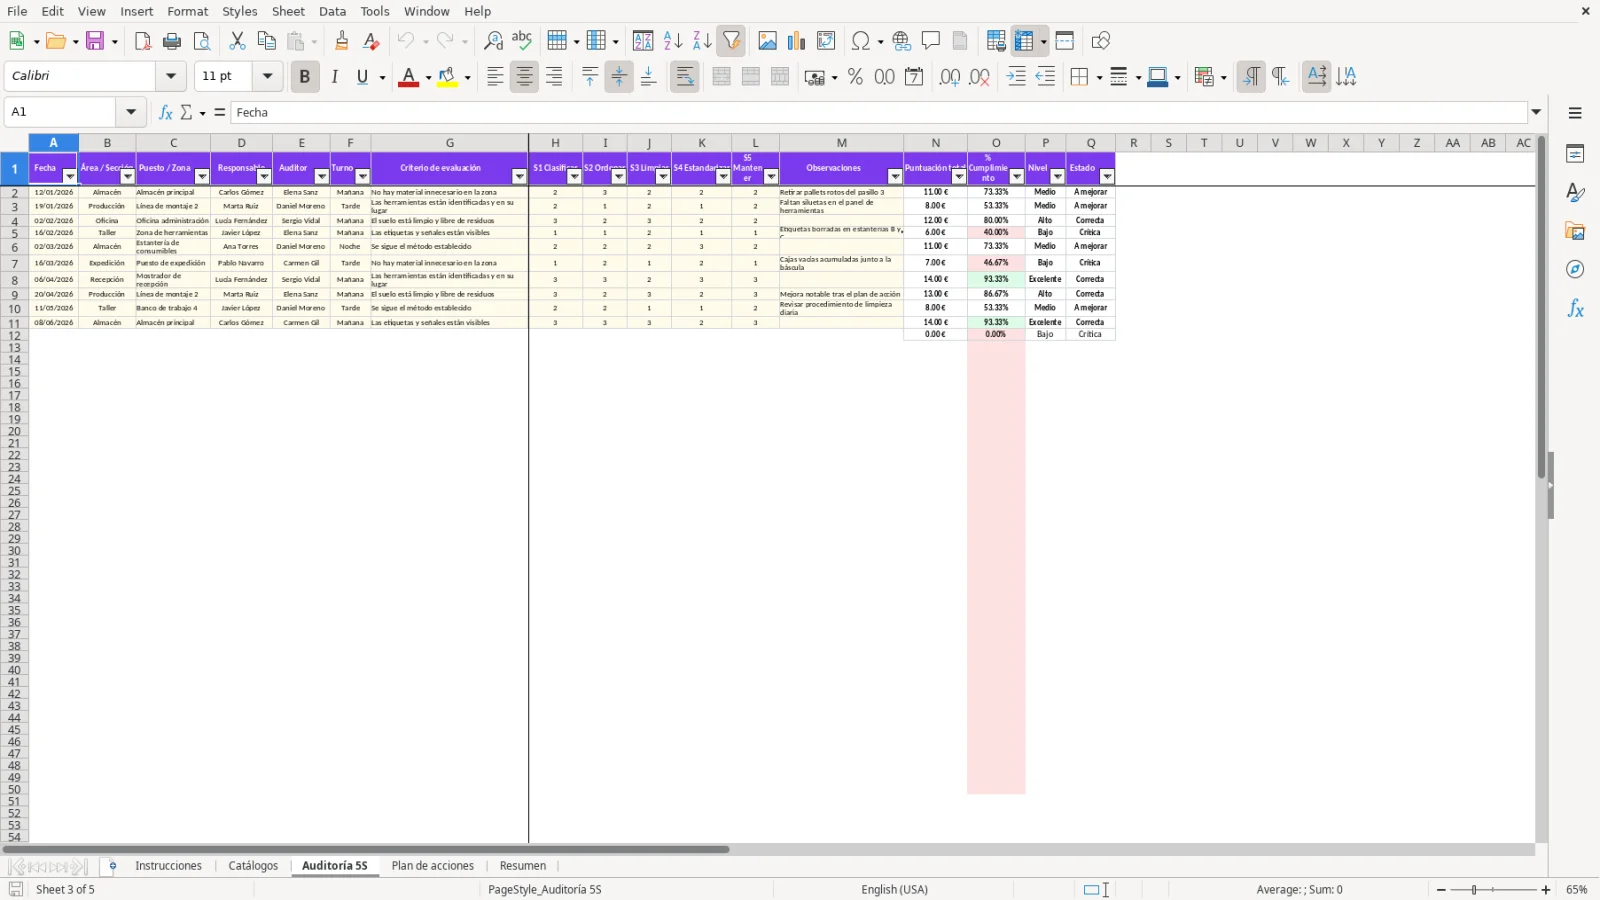Click the Clone Formatting paintbrush icon
This screenshot has width=1600, height=900.
[342, 41]
